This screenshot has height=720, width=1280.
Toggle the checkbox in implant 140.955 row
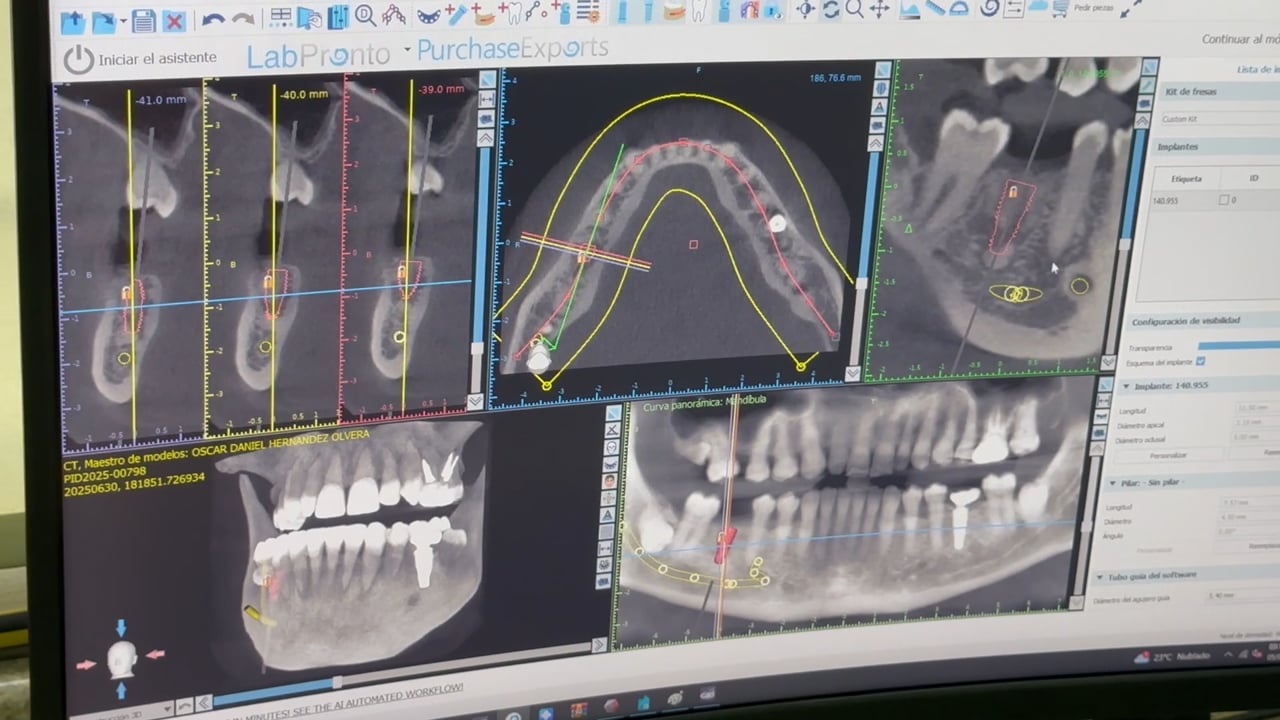tap(1223, 200)
